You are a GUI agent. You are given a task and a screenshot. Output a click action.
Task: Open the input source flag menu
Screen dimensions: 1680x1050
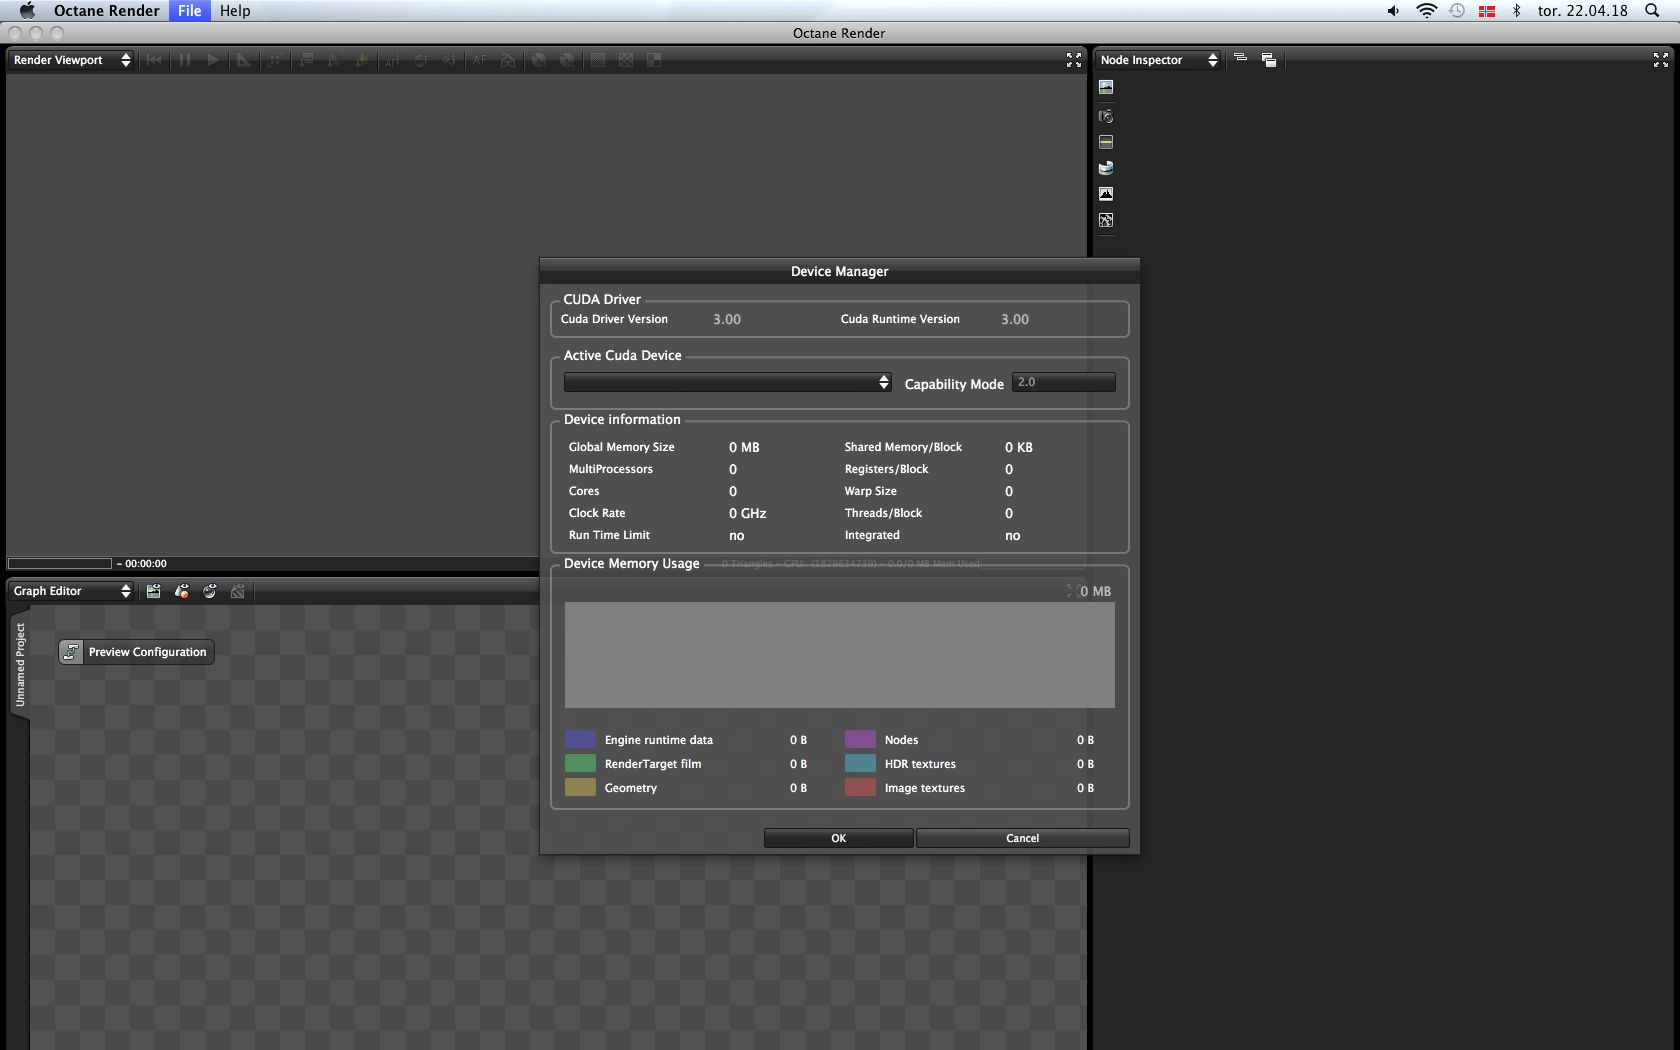1487,11
